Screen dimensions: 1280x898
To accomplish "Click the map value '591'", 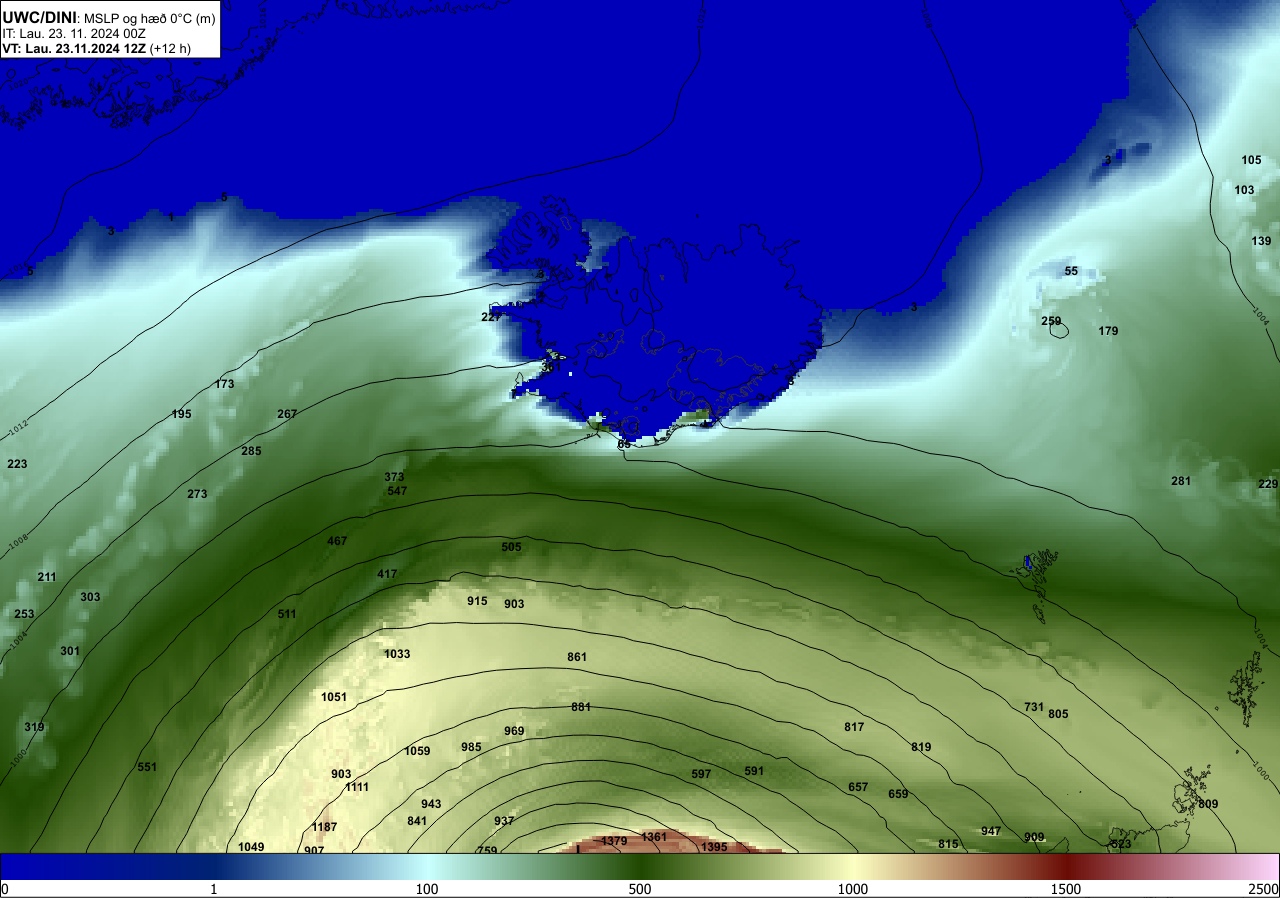I will tap(754, 771).
